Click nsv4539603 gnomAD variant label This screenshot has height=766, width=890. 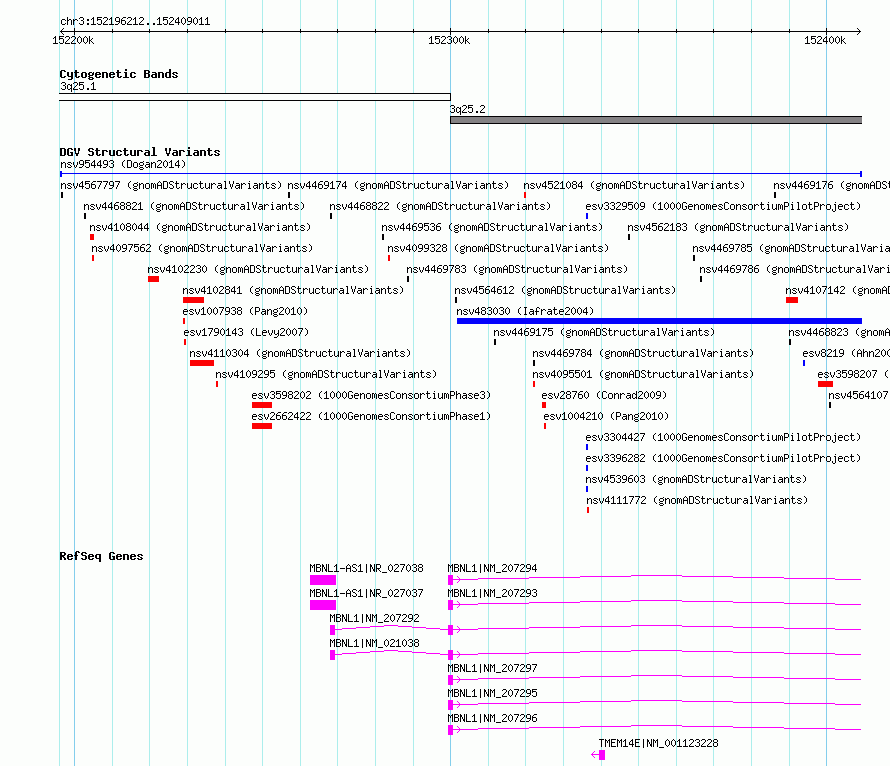pos(696,479)
